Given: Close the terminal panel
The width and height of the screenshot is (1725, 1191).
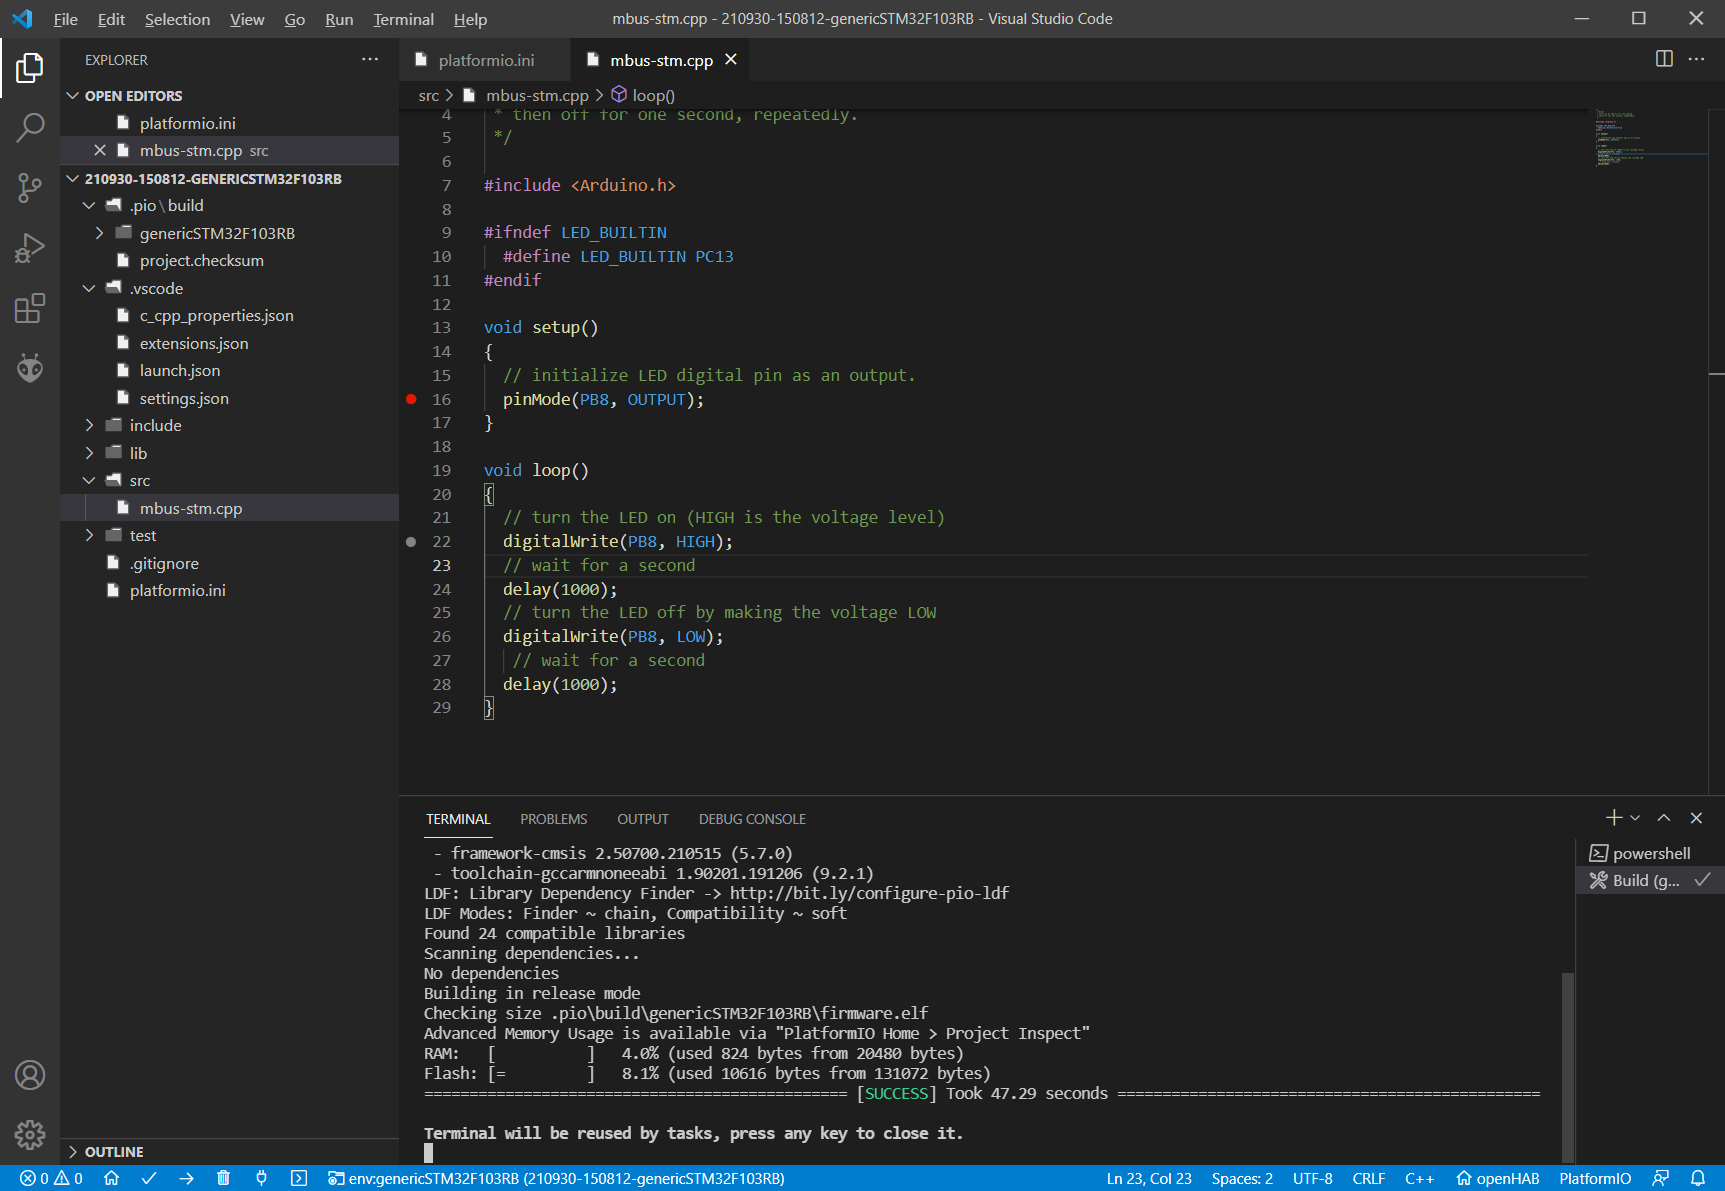Looking at the screenshot, I should pyautogui.click(x=1696, y=818).
